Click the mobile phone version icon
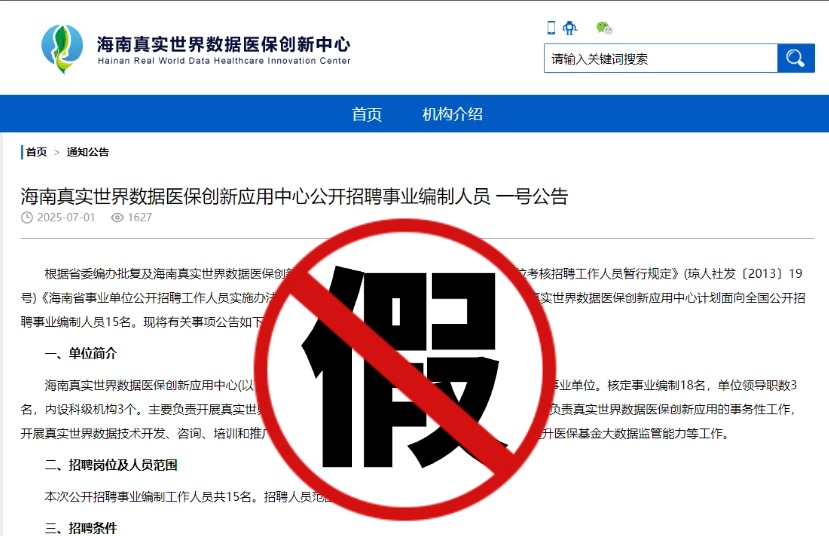This screenshot has width=829, height=536. coord(551,27)
